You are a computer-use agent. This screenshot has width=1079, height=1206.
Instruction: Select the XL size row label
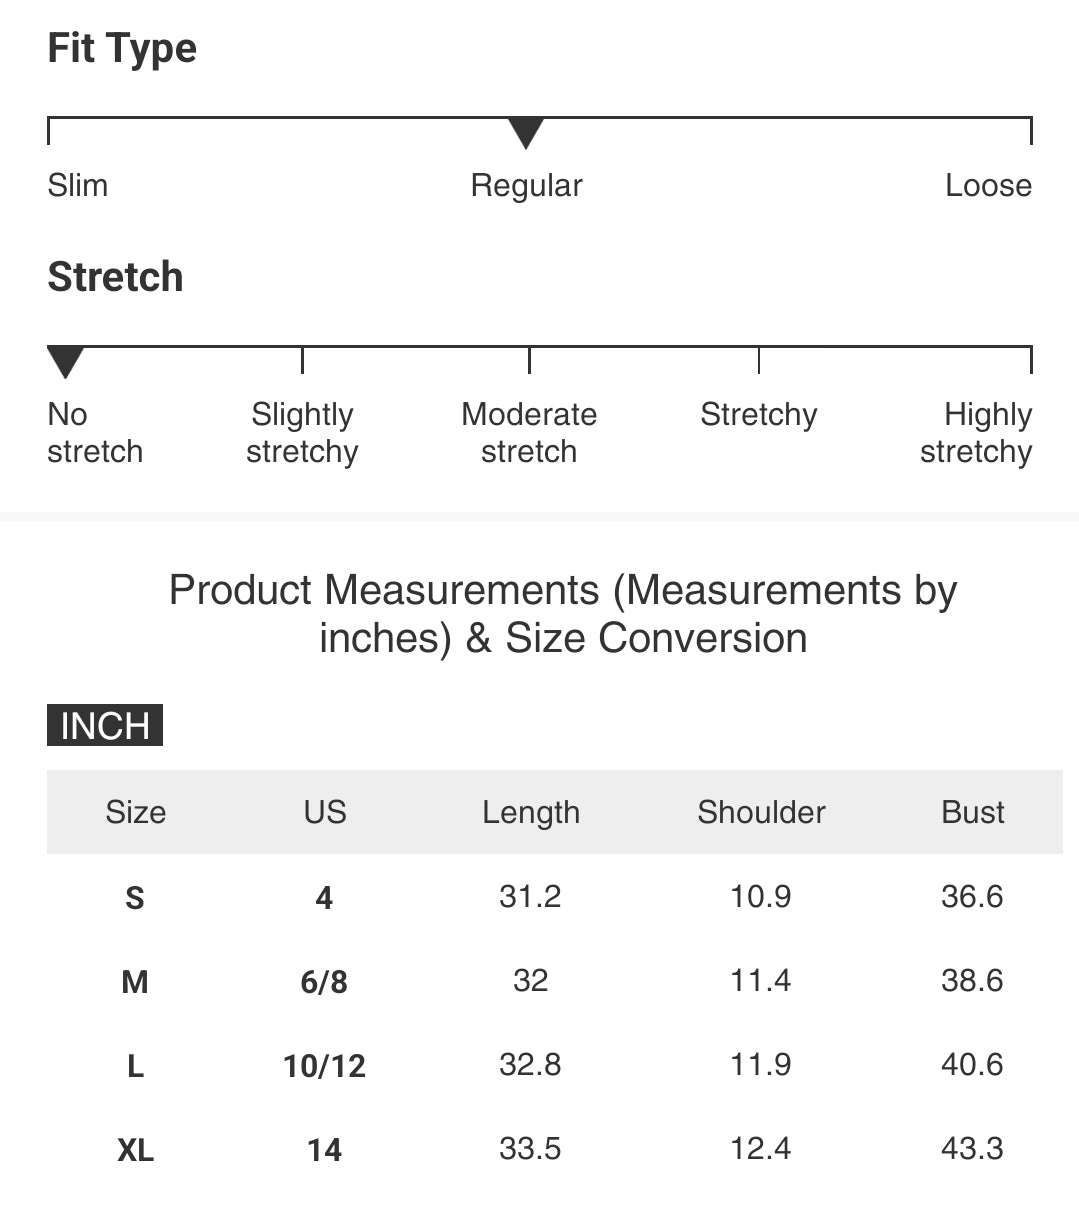coord(136,1150)
